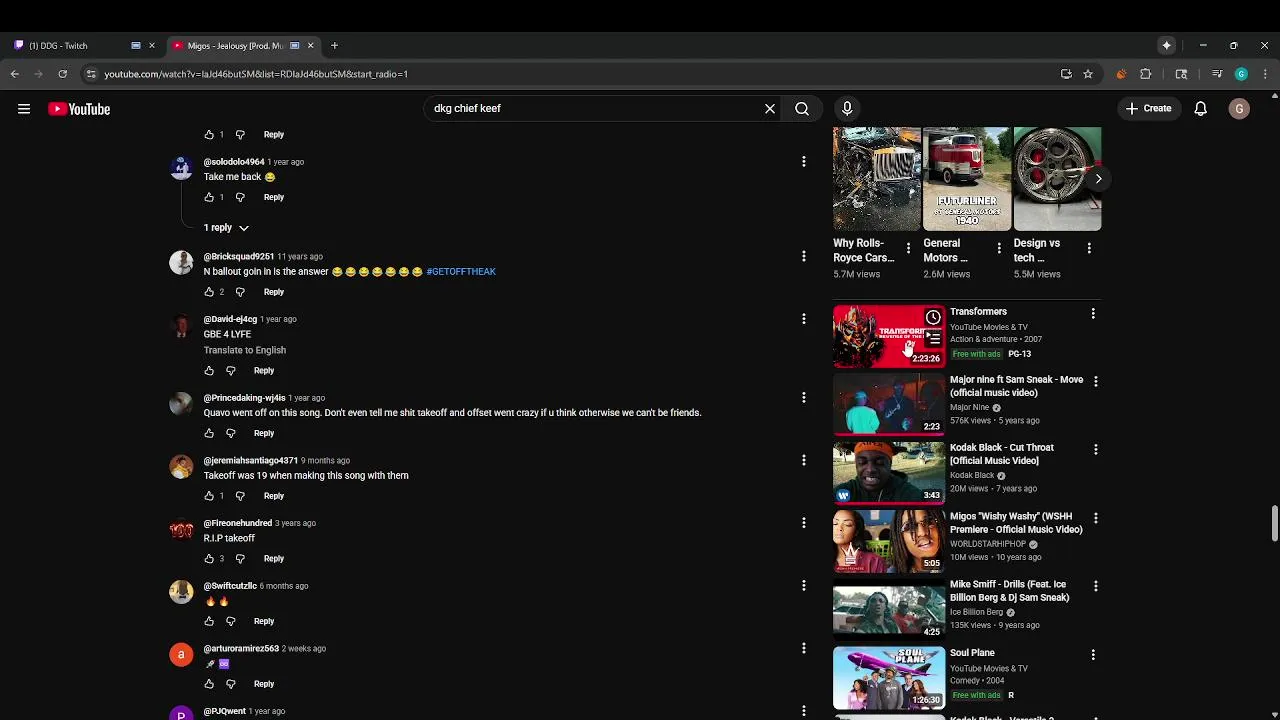Click the Create button
The width and height of the screenshot is (1280, 720).
click(x=1148, y=109)
